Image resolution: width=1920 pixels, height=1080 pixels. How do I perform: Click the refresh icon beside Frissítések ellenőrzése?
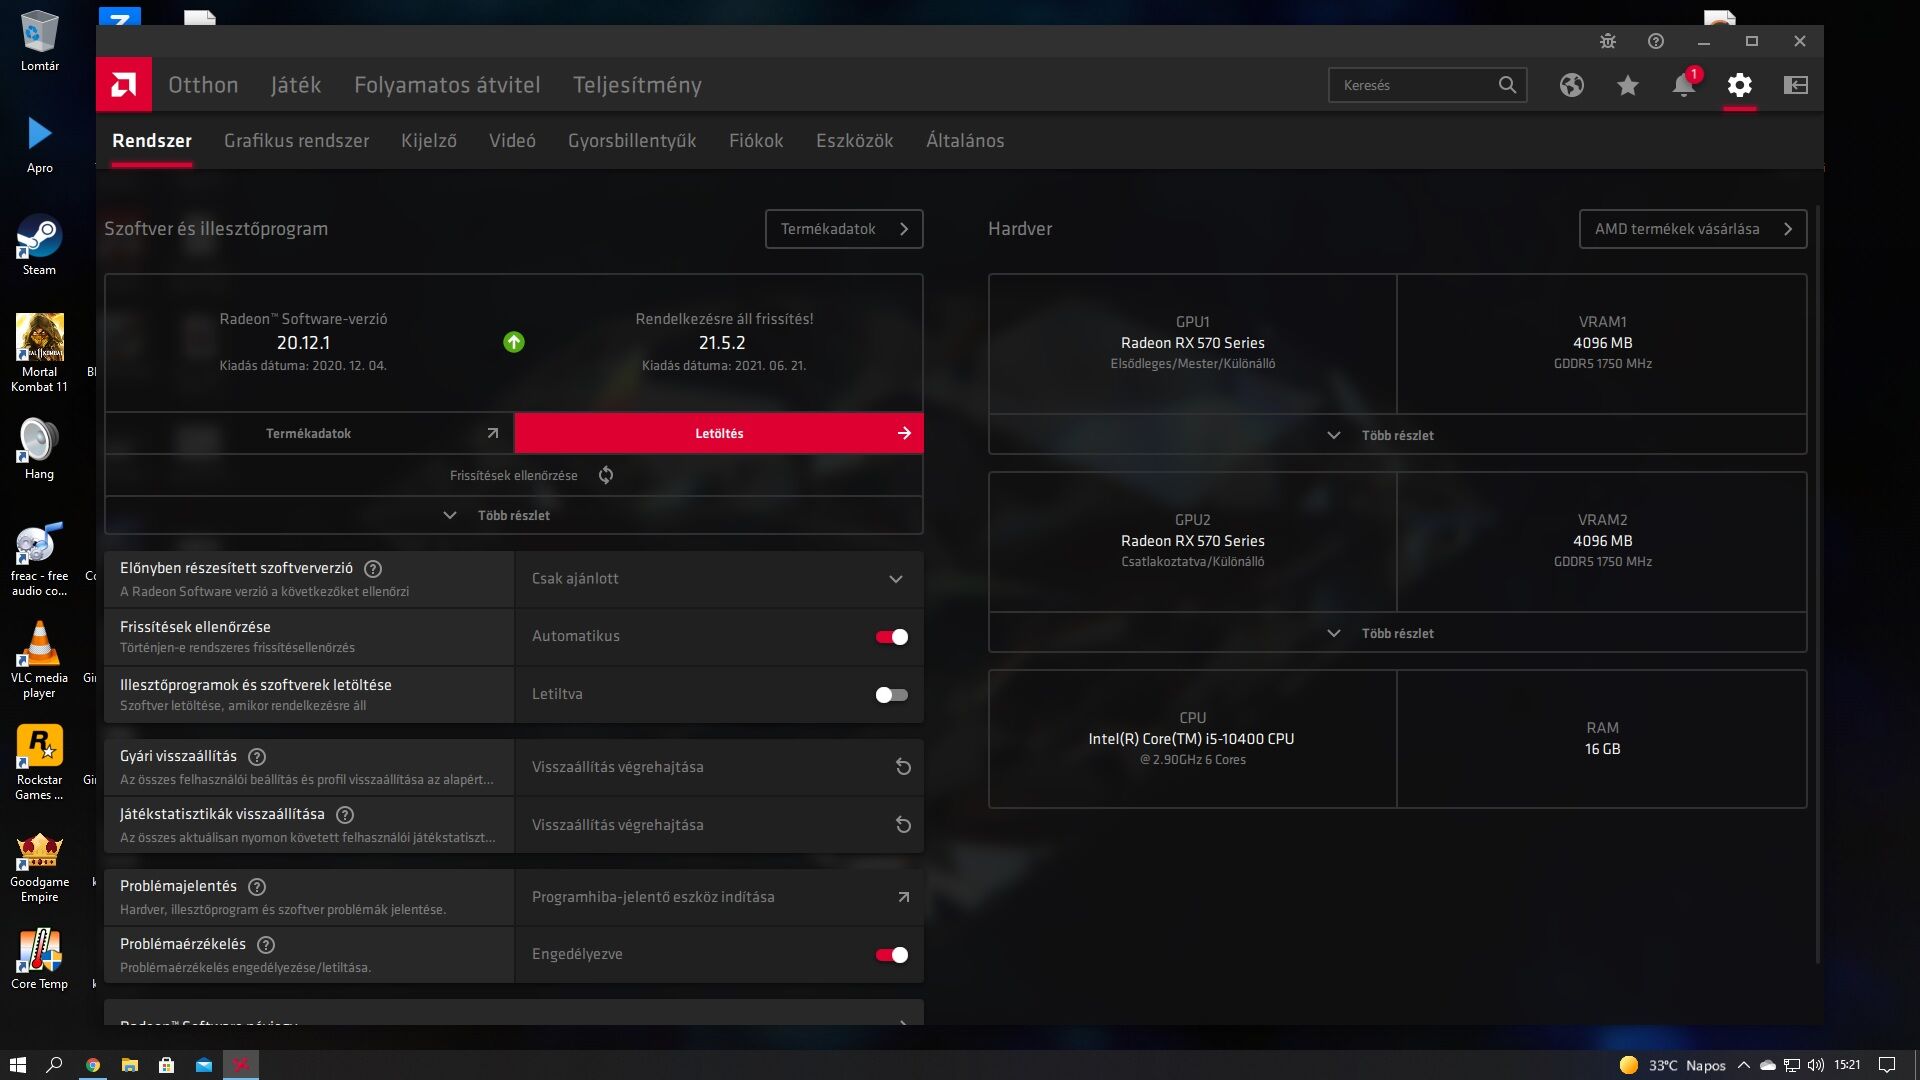pyautogui.click(x=606, y=475)
